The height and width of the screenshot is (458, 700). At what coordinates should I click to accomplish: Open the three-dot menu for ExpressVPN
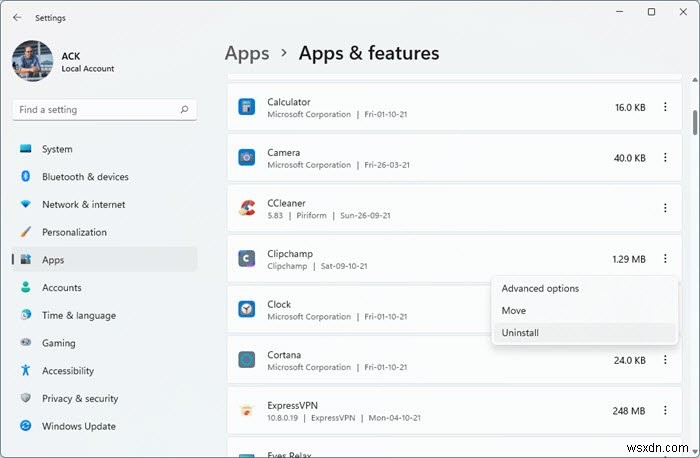pos(665,410)
